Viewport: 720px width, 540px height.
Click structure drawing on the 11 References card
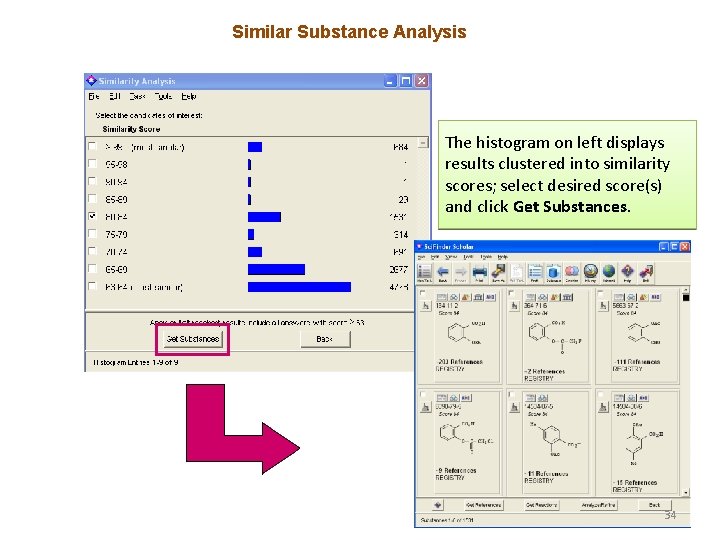coord(553,440)
